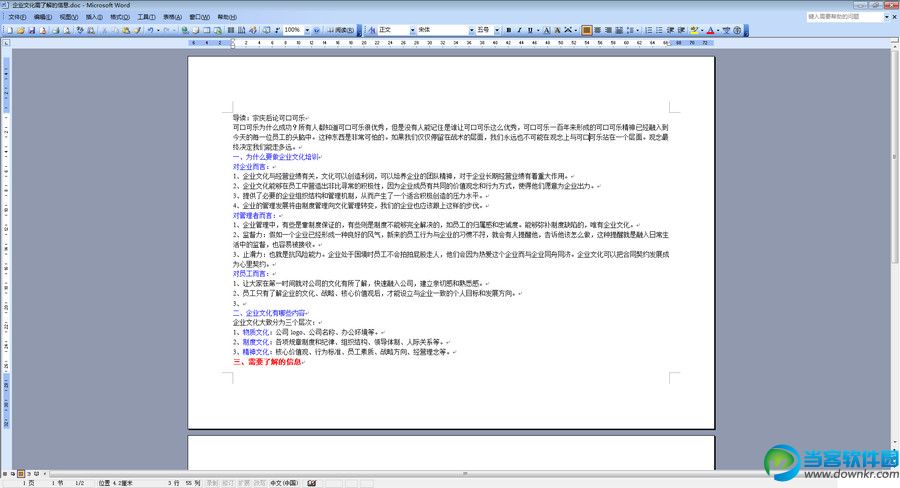Open the 编辑 menu
The height and width of the screenshot is (488, 900).
(43, 17)
